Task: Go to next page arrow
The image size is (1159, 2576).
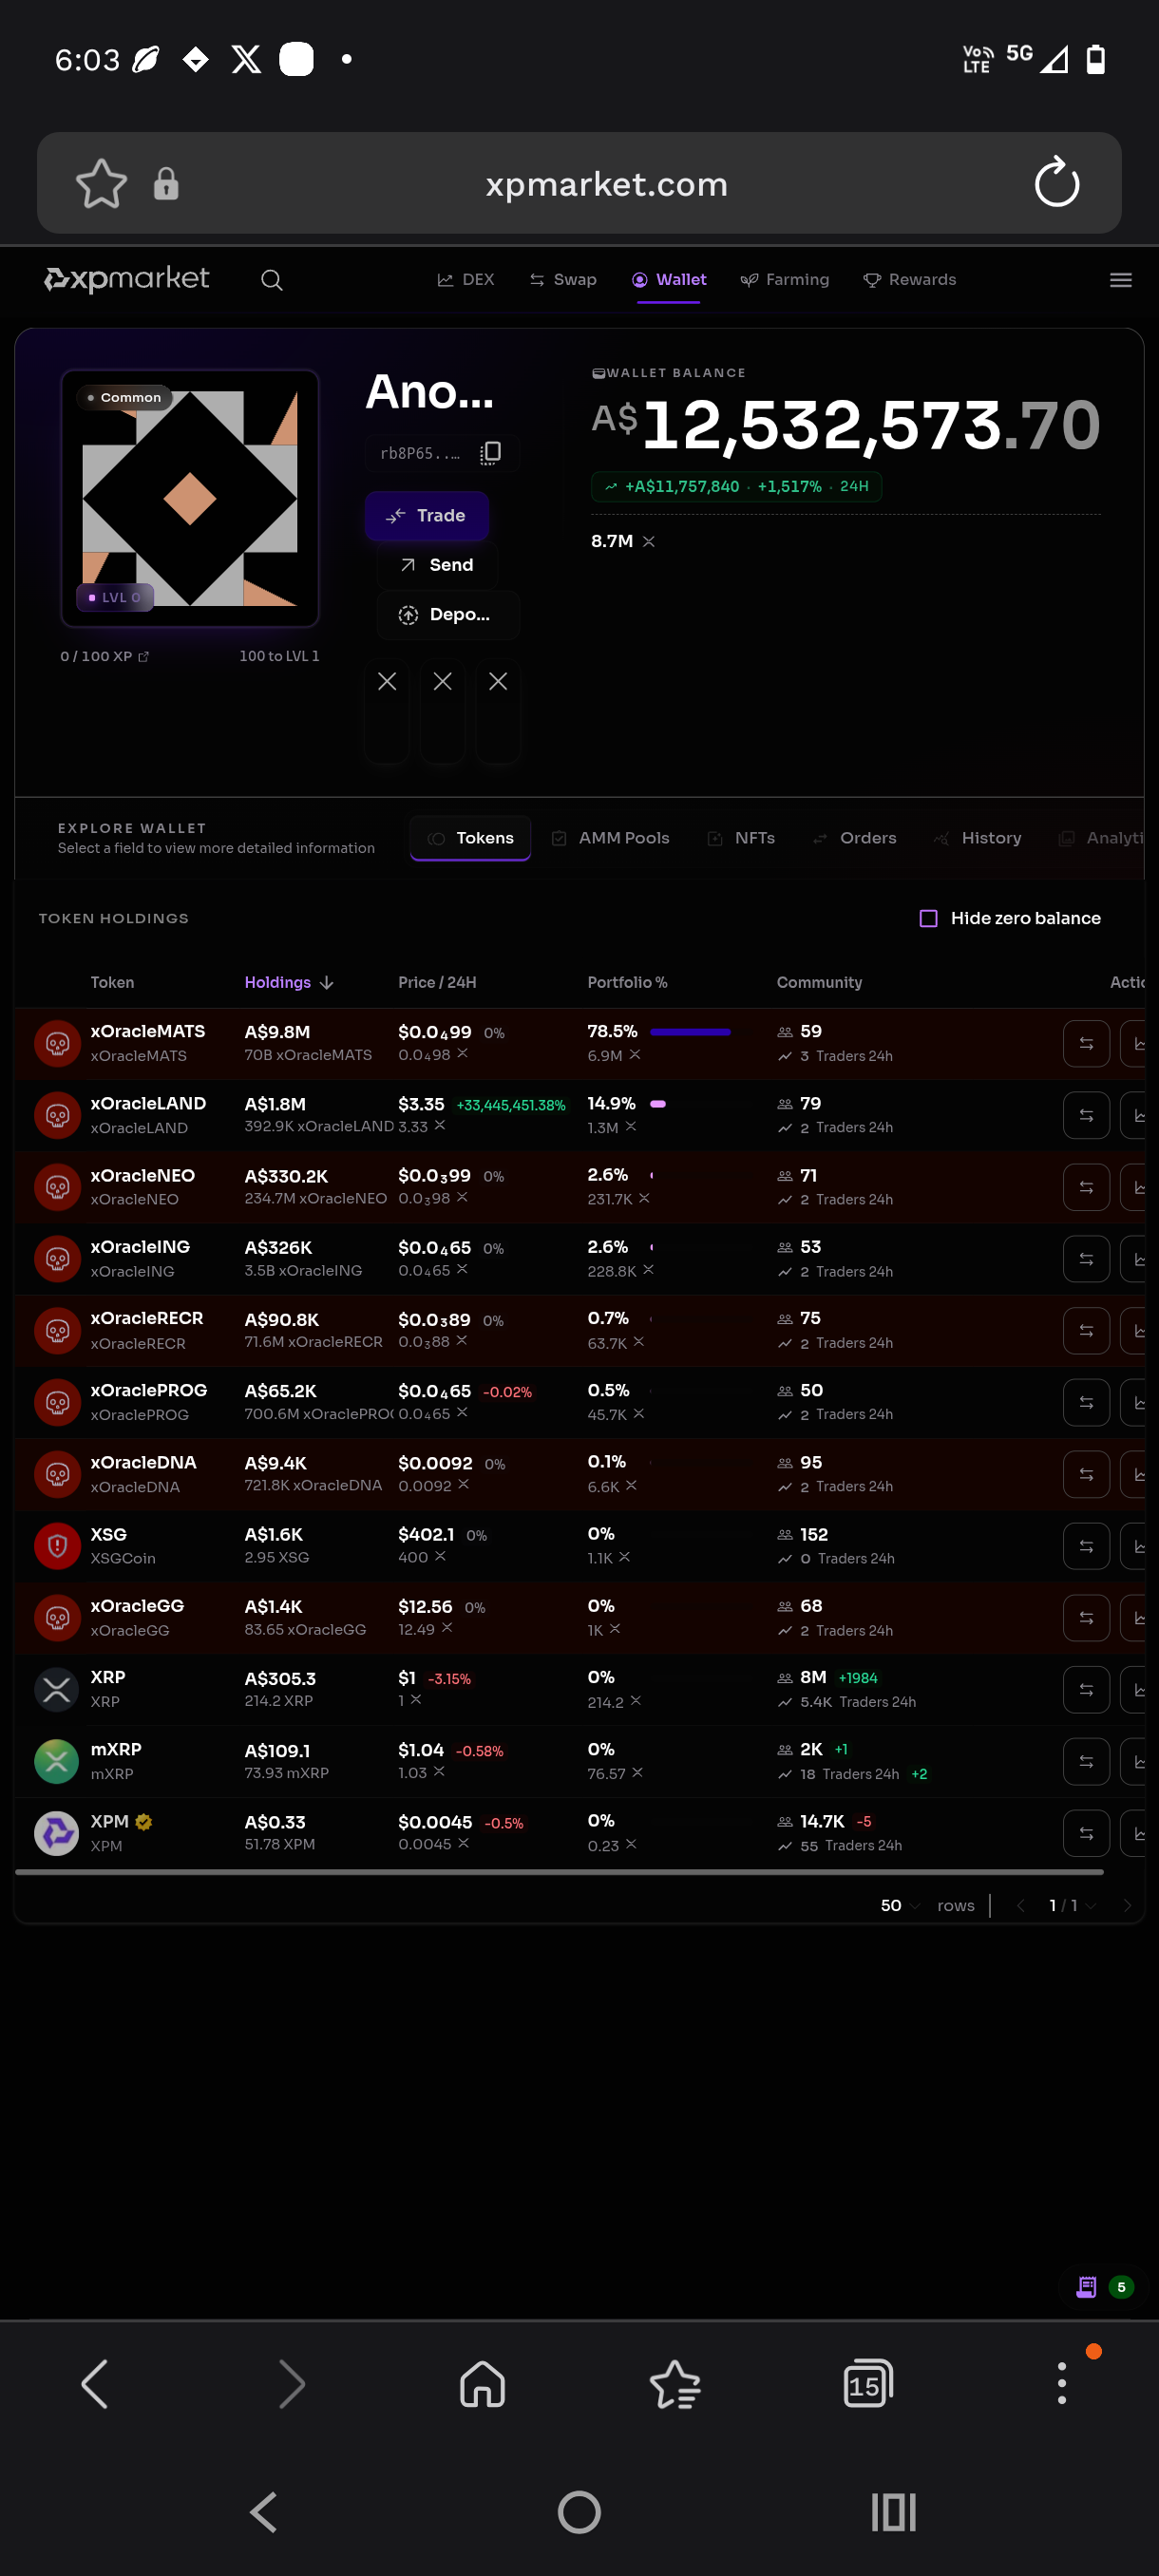Action: (x=1127, y=1905)
